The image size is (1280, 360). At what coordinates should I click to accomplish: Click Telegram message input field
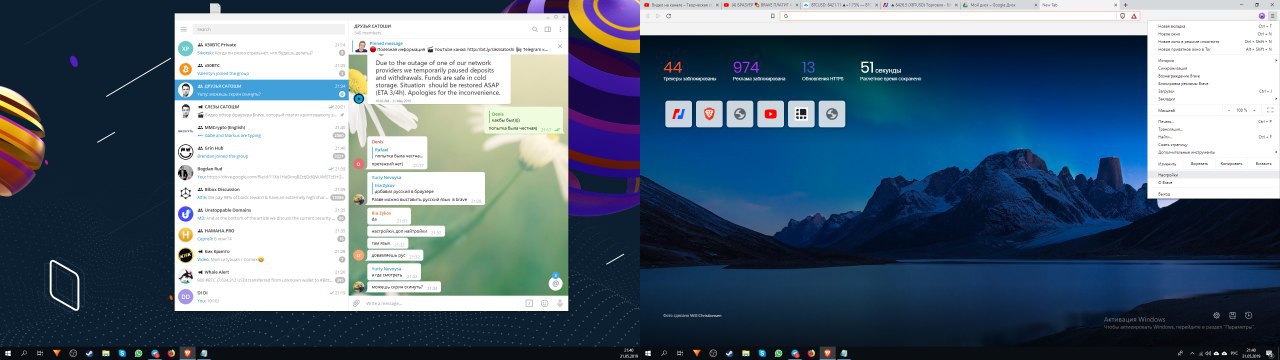coord(440,303)
